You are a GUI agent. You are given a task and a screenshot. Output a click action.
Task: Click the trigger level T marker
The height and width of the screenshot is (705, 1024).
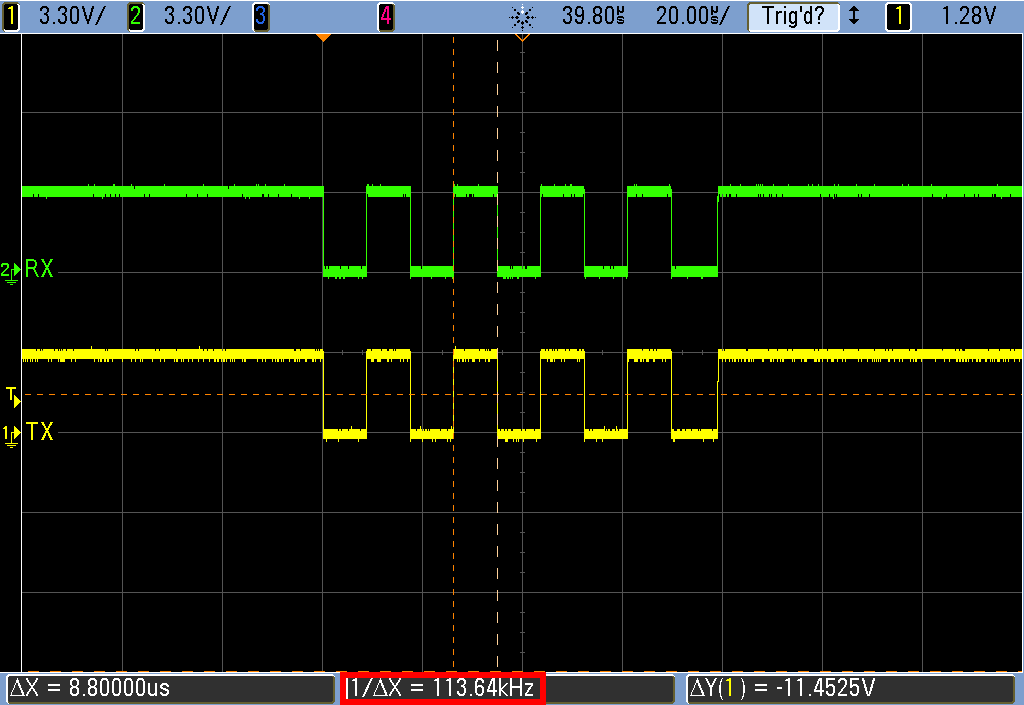click(11, 396)
